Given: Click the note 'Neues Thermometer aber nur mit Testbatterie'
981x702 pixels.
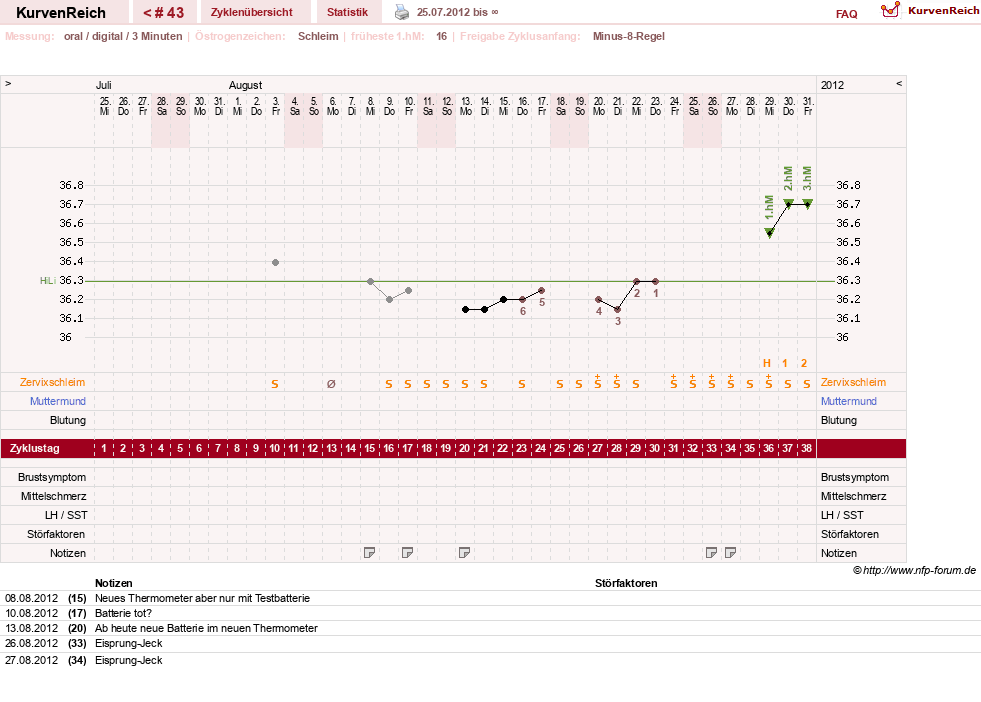Looking at the screenshot, I should 202,598.
